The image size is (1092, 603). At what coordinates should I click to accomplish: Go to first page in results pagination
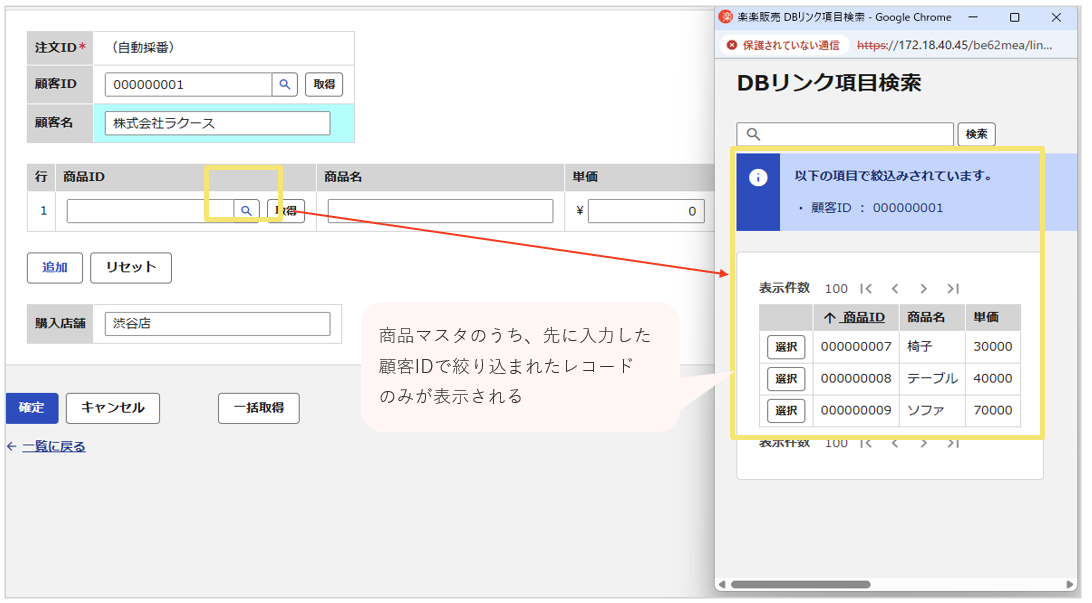point(866,288)
